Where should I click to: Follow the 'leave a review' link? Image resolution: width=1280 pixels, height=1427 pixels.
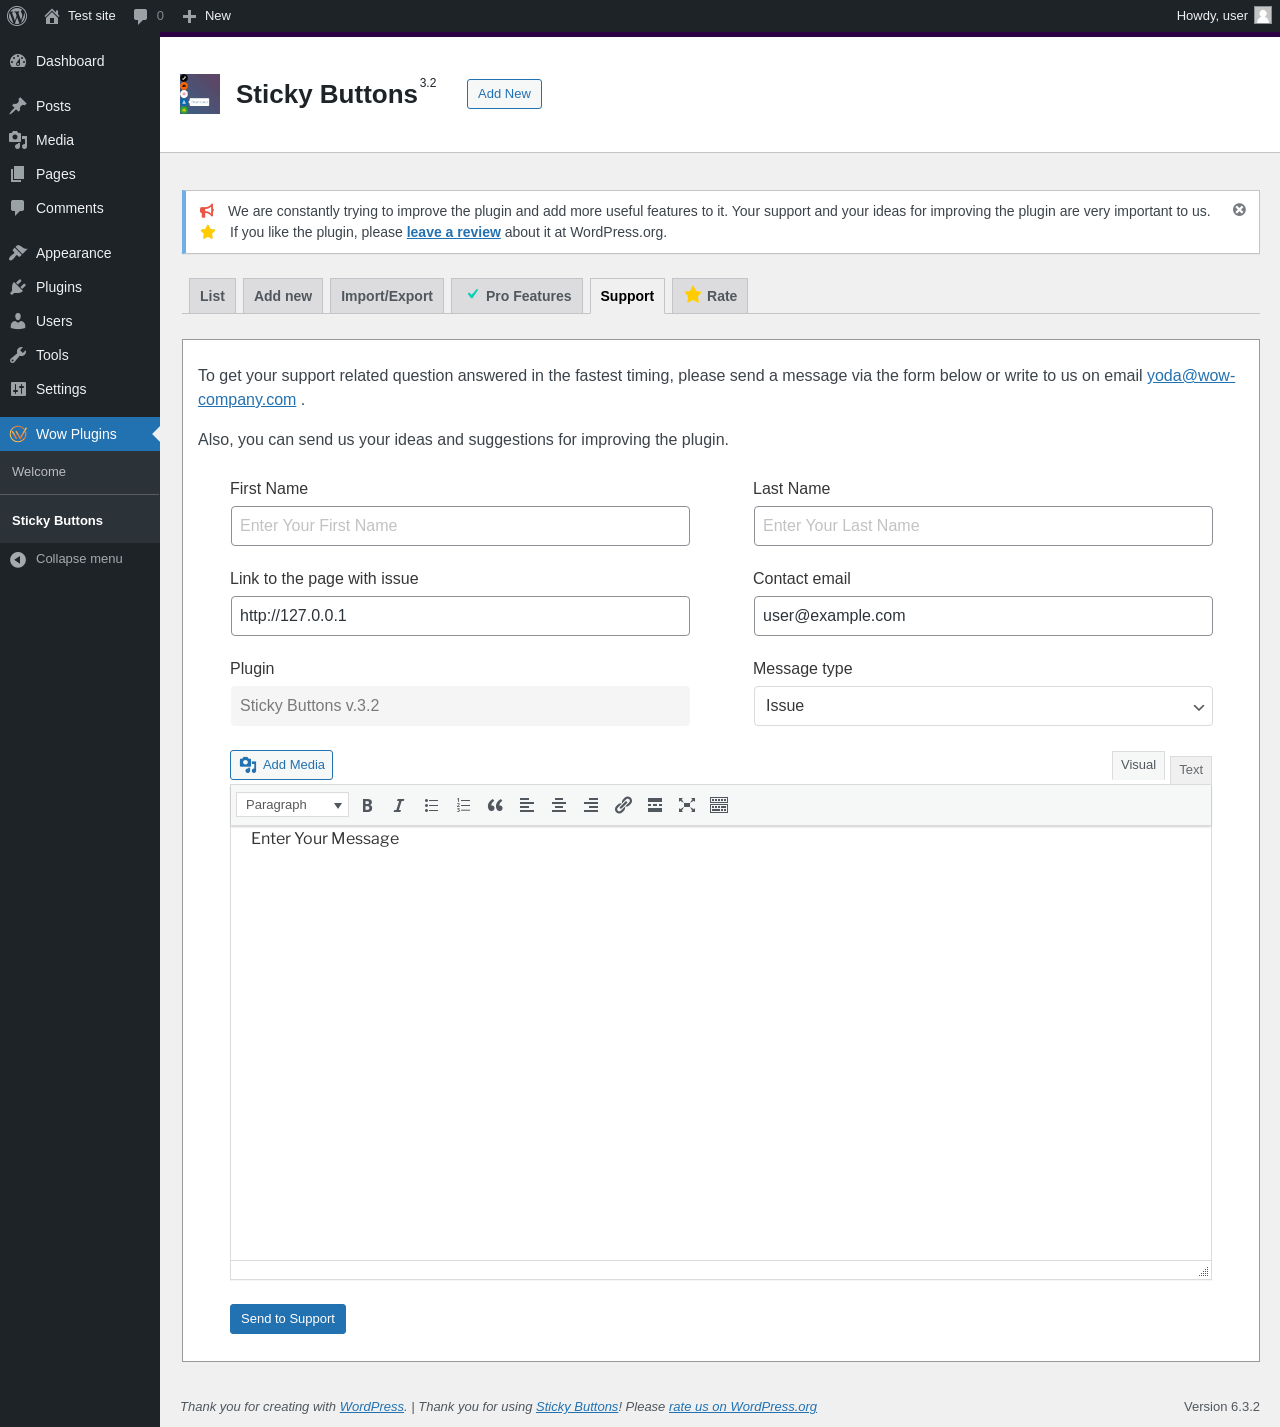(x=453, y=232)
